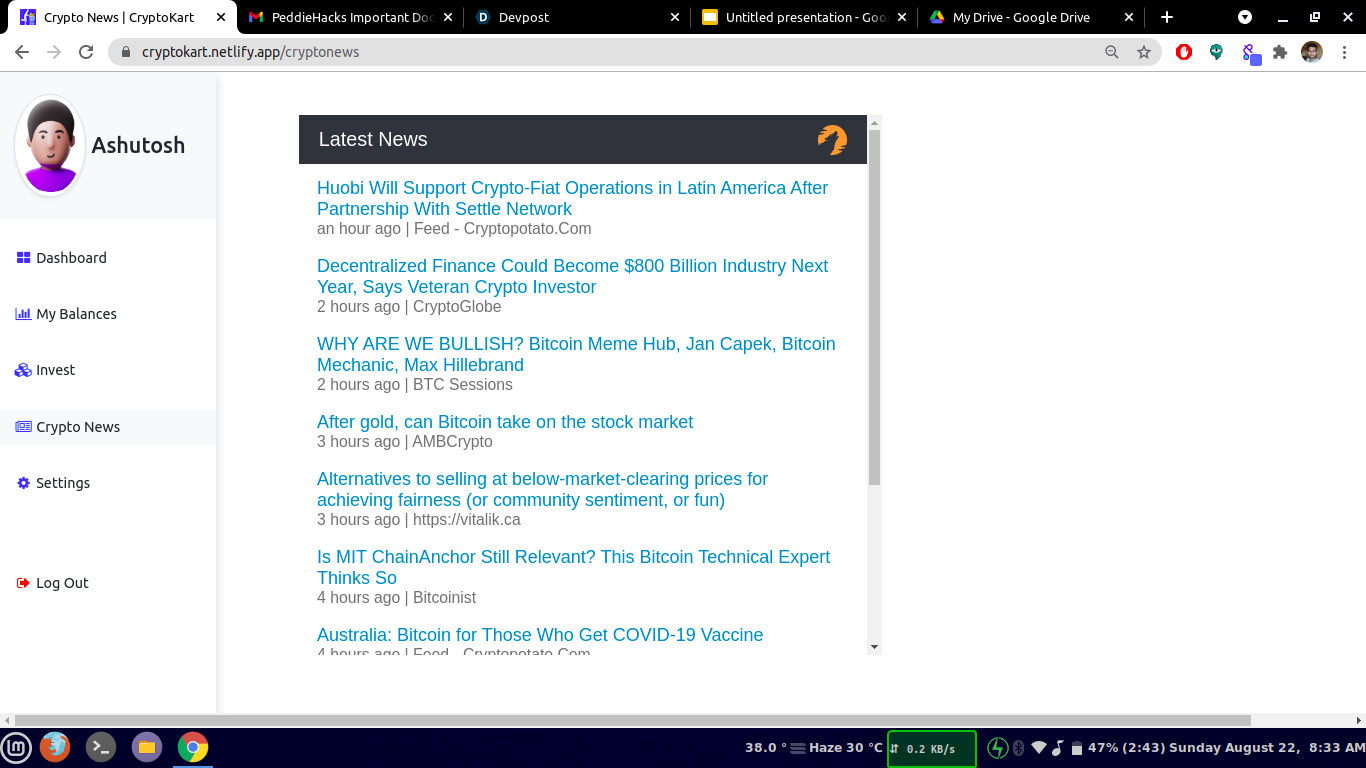Viewport: 1366px width, 768px height.
Task: Close the Devpost tab
Action: pyautogui.click(x=675, y=17)
